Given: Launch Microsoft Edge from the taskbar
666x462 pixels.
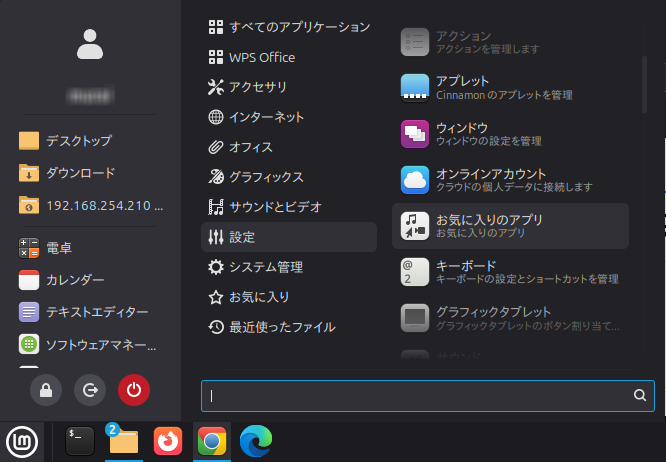Looking at the screenshot, I should (255, 441).
